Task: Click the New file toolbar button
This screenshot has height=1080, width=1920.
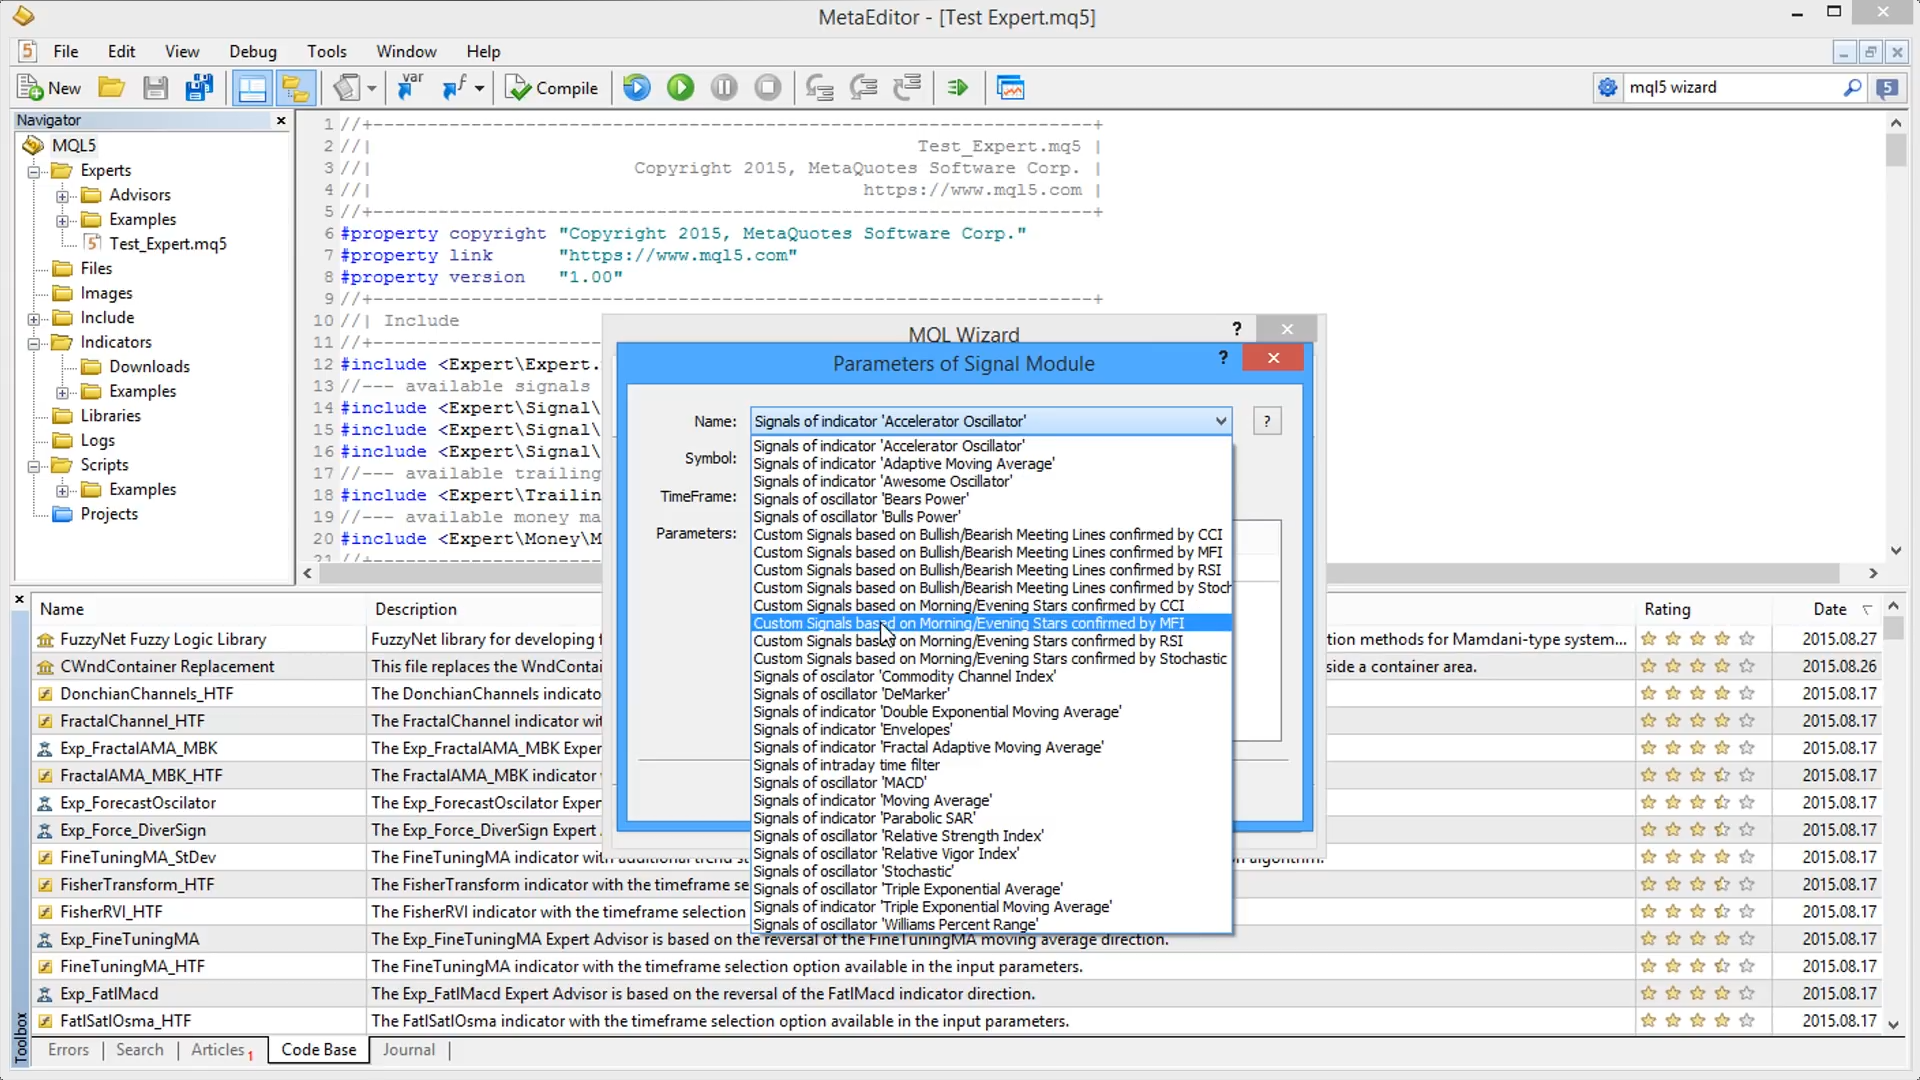Action: click(49, 88)
